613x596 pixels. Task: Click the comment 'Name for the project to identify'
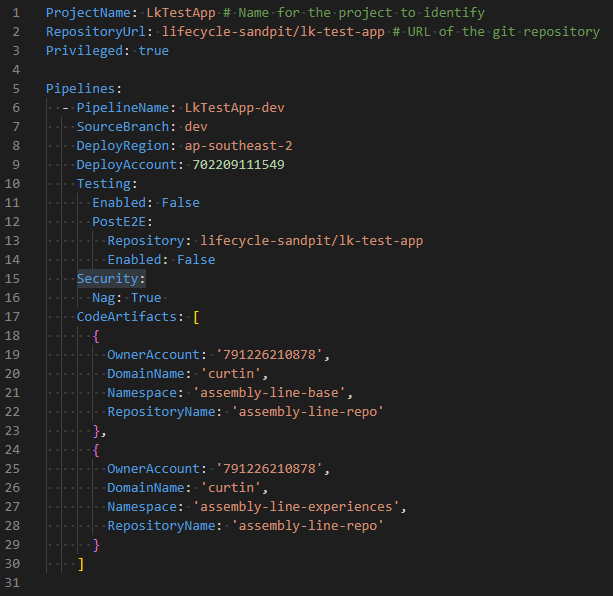354,13
